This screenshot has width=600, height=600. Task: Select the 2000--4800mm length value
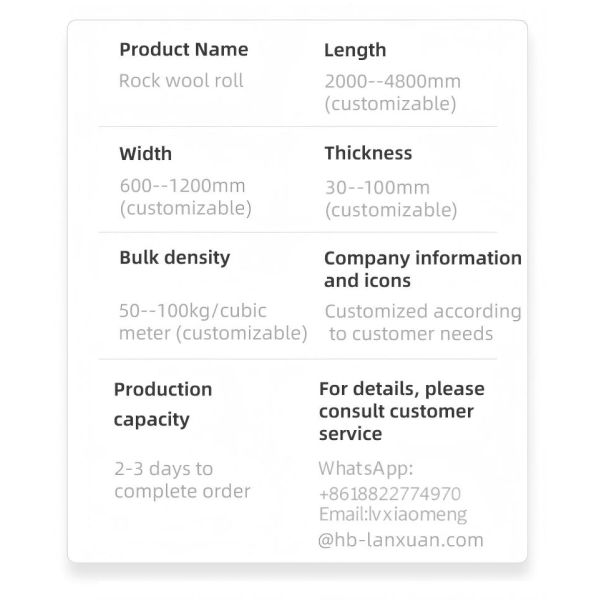pos(390,82)
